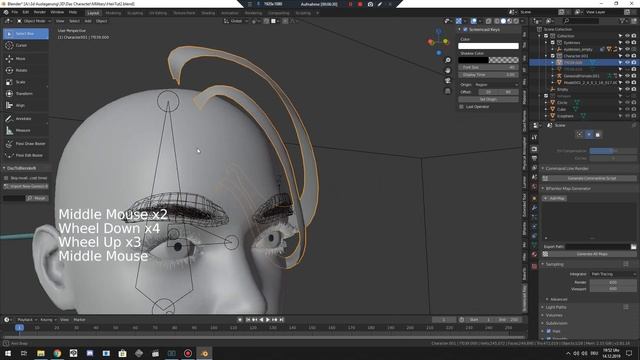Click the white Color swatch

coord(488,46)
